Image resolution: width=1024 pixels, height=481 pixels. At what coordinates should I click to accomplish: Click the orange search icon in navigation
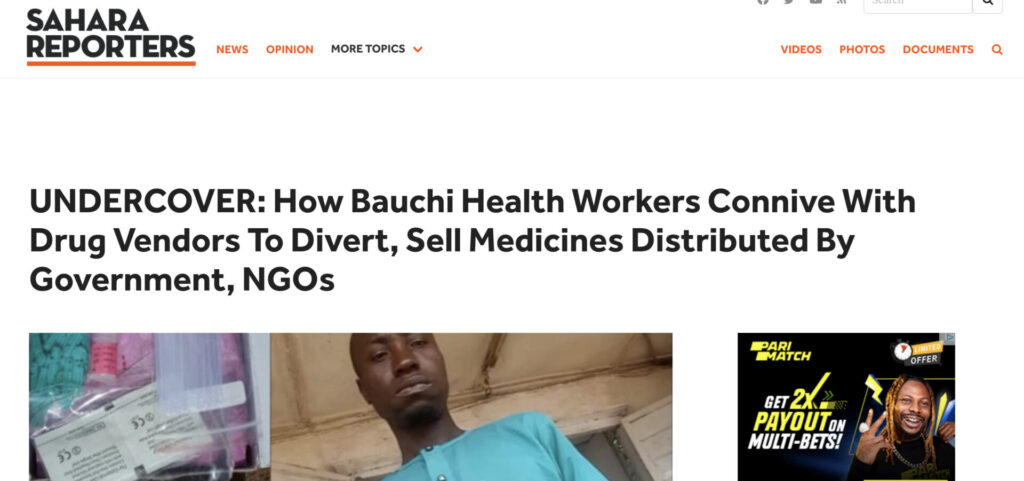coord(997,50)
